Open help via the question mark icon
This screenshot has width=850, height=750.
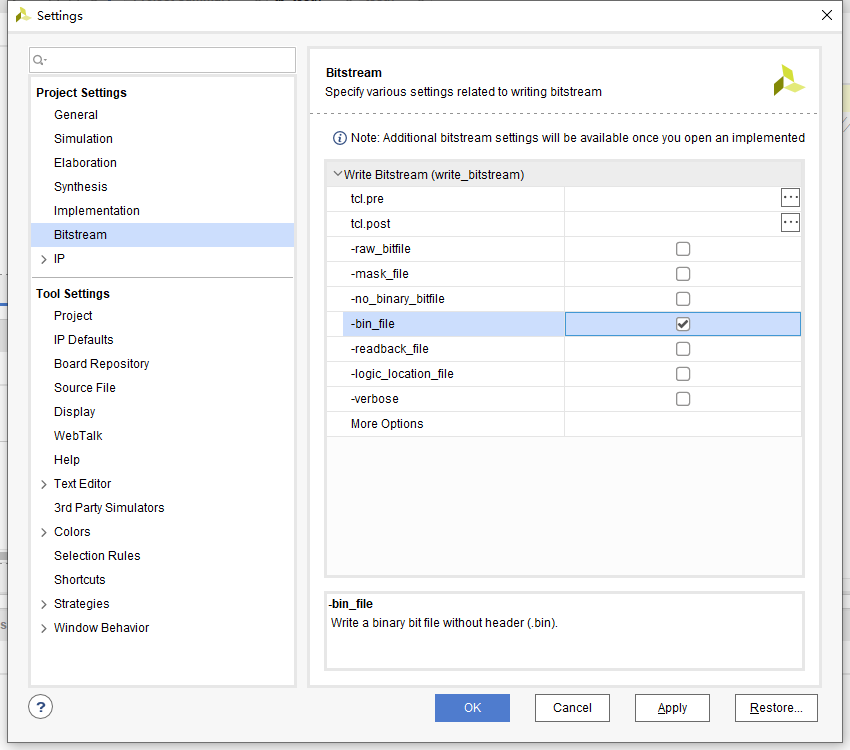point(40,707)
